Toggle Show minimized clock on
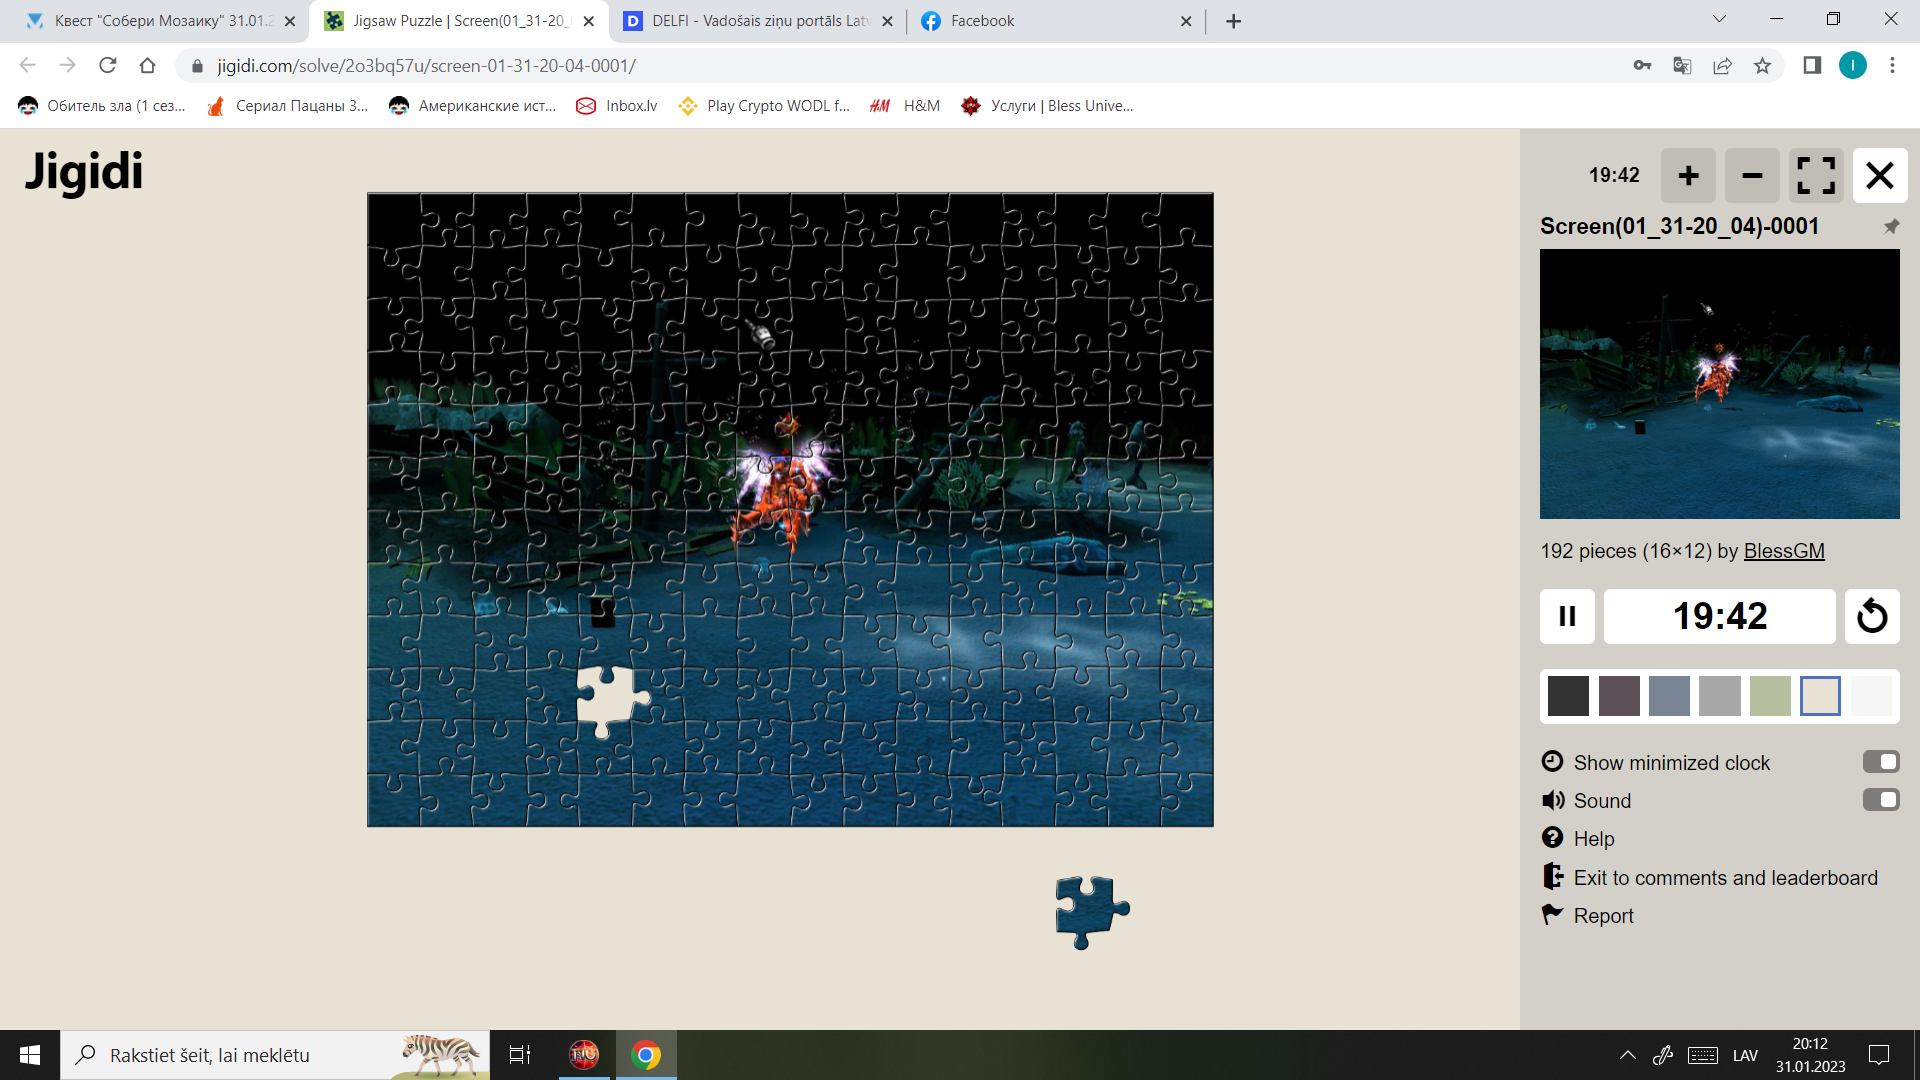1920x1080 pixels. click(x=1878, y=761)
